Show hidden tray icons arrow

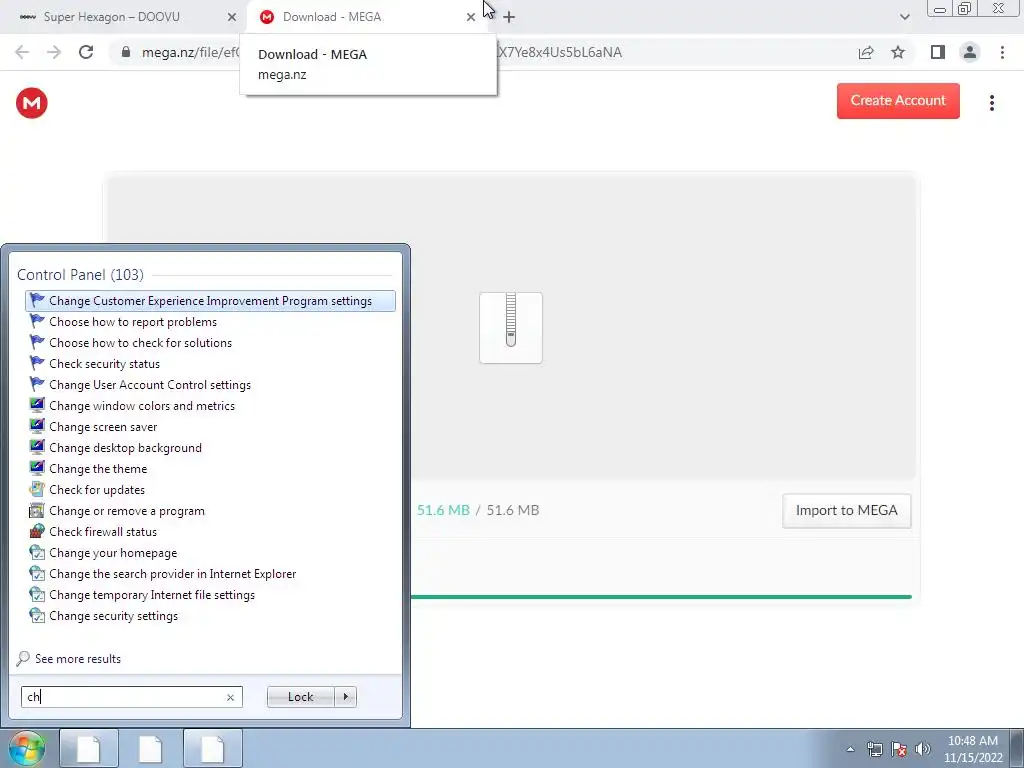click(850, 749)
